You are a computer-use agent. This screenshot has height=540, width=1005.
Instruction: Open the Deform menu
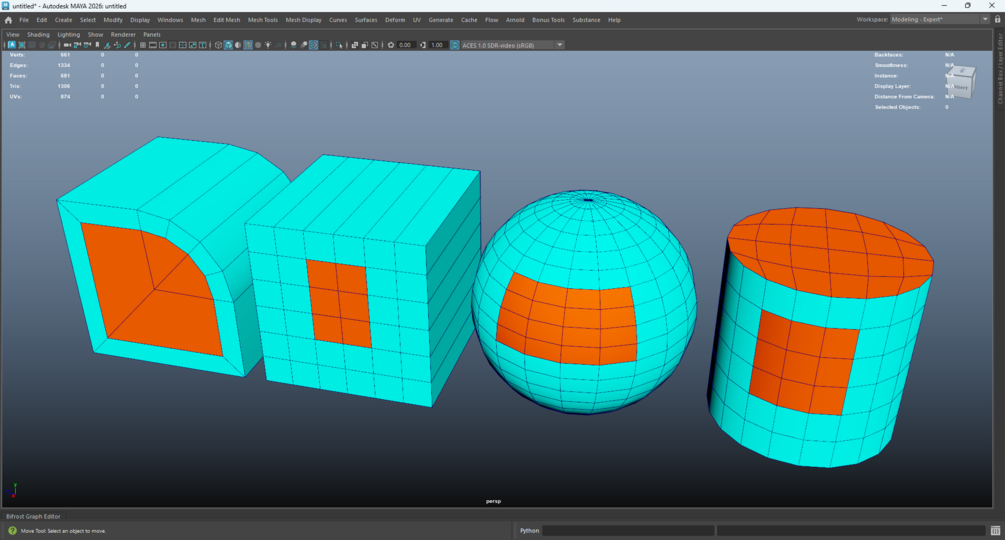coord(395,20)
